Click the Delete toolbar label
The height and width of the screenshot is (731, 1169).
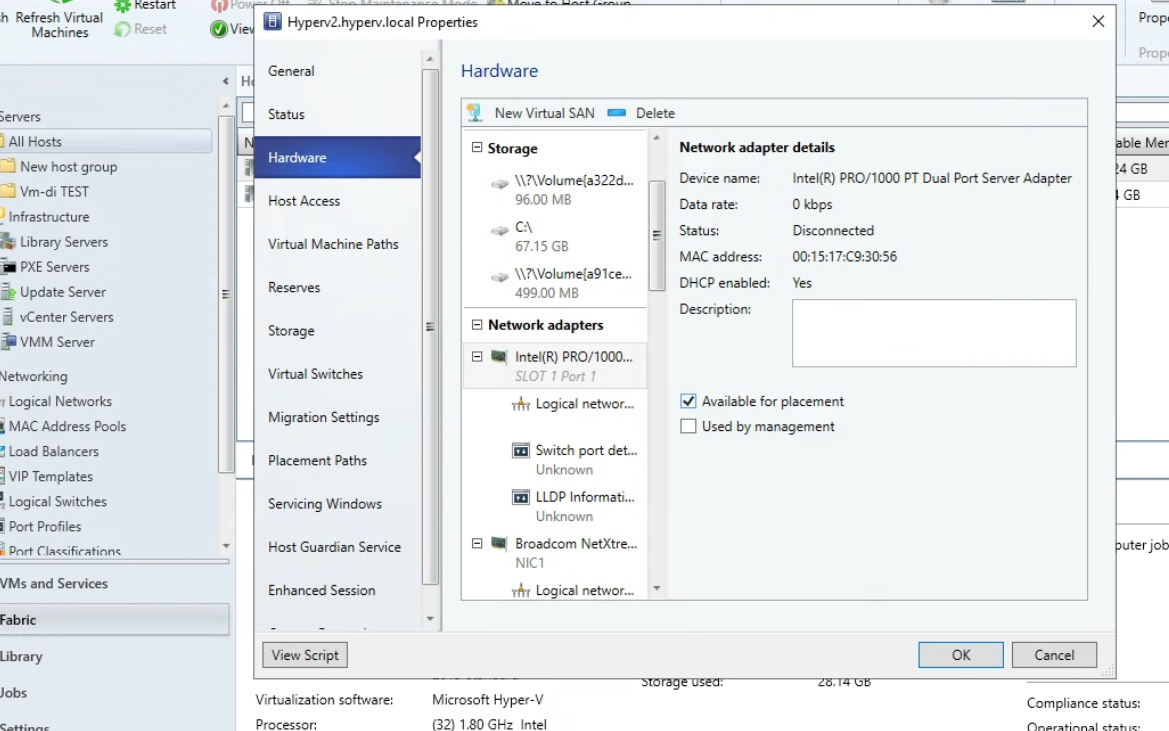pyautogui.click(x=655, y=113)
